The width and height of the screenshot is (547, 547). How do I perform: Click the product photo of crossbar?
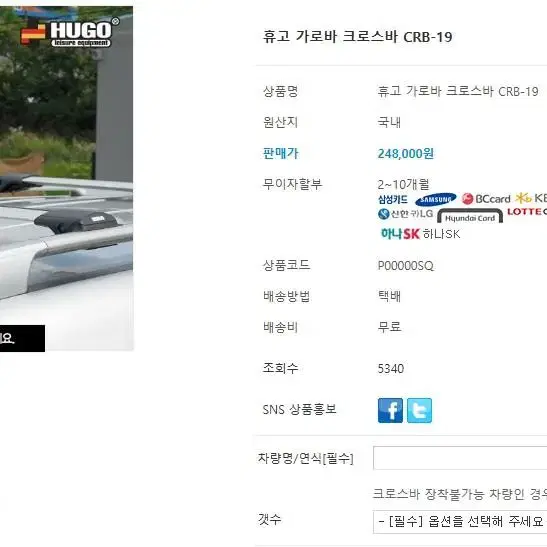(66, 178)
